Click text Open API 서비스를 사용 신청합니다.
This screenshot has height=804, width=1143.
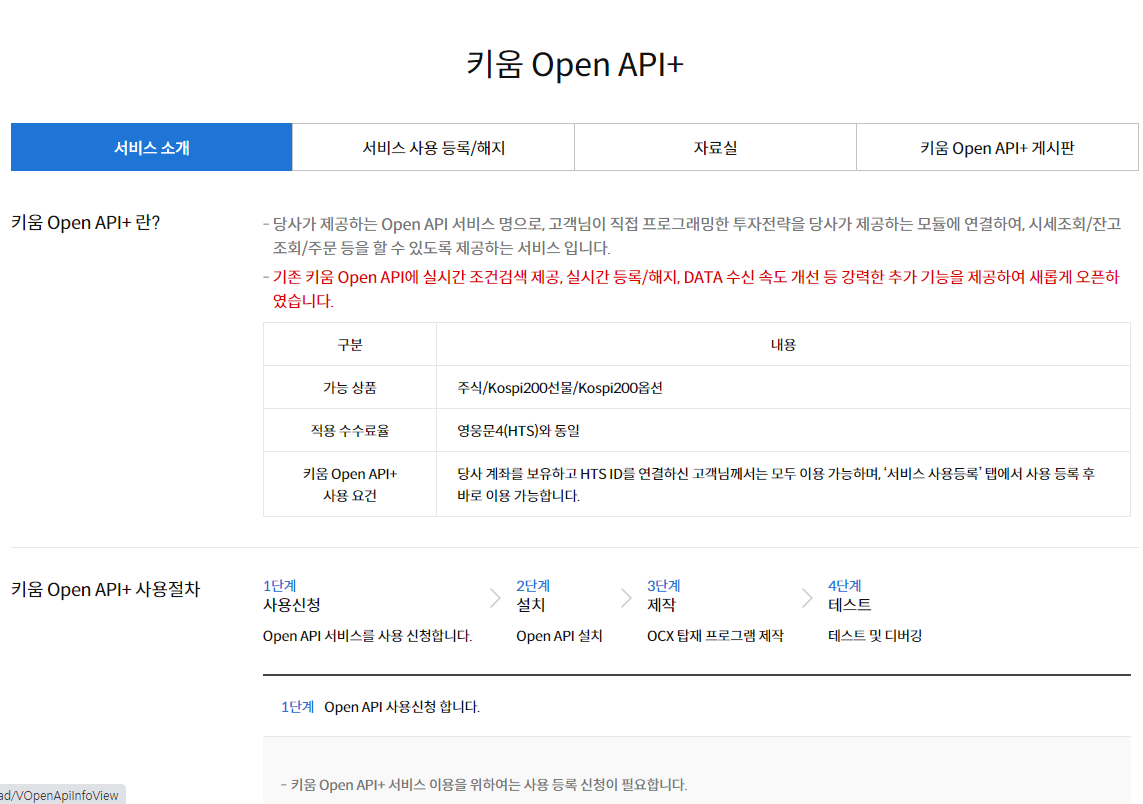[367, 636]
